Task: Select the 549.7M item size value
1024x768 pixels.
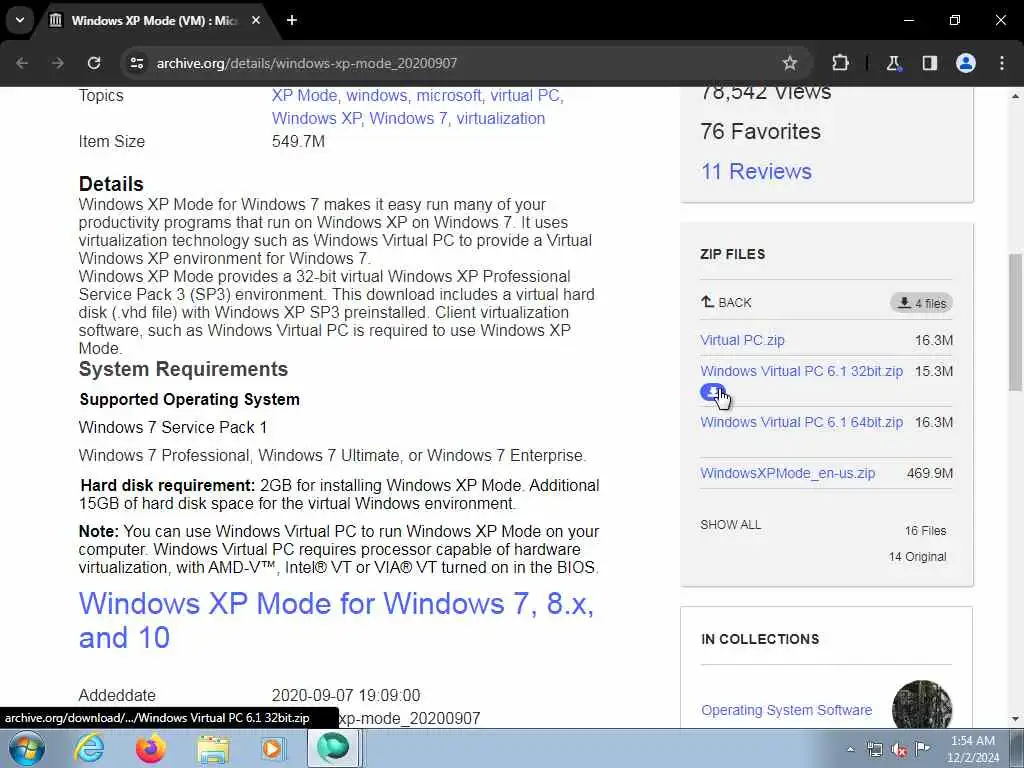Action: pyautogui.click(x=298, y=141)
